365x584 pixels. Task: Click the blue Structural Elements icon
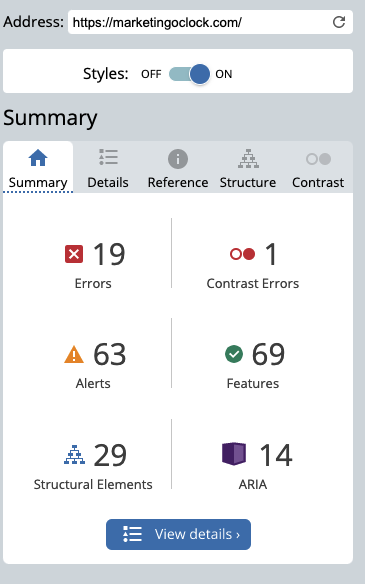point(74,454)
